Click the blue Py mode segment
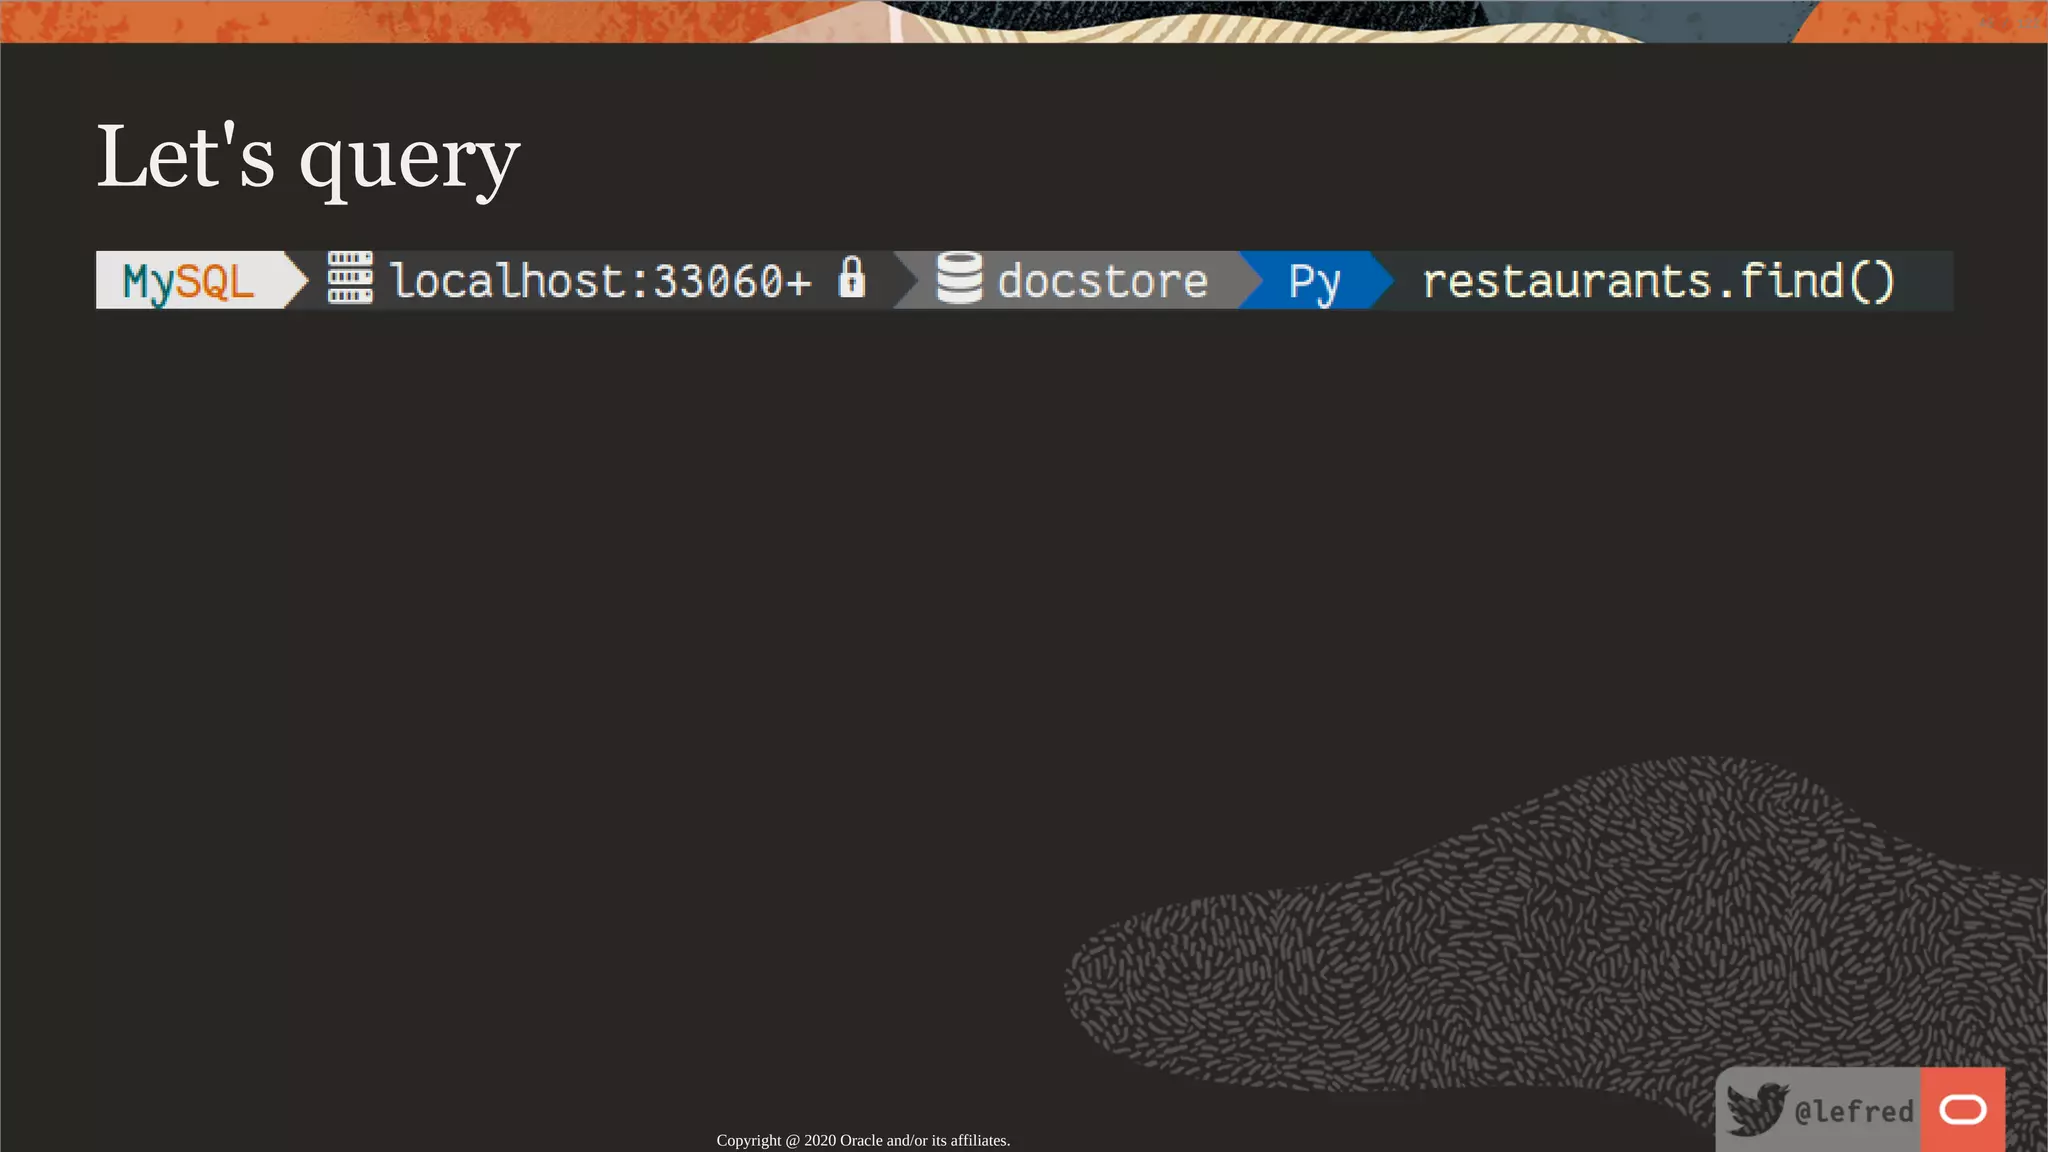The image size is (2048, 1152). (x=1313, y=281)
